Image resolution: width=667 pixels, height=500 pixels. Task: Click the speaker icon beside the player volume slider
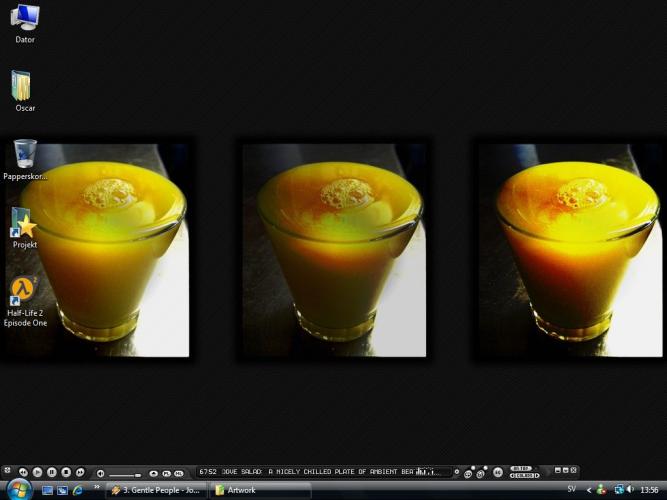click(100, 472)
